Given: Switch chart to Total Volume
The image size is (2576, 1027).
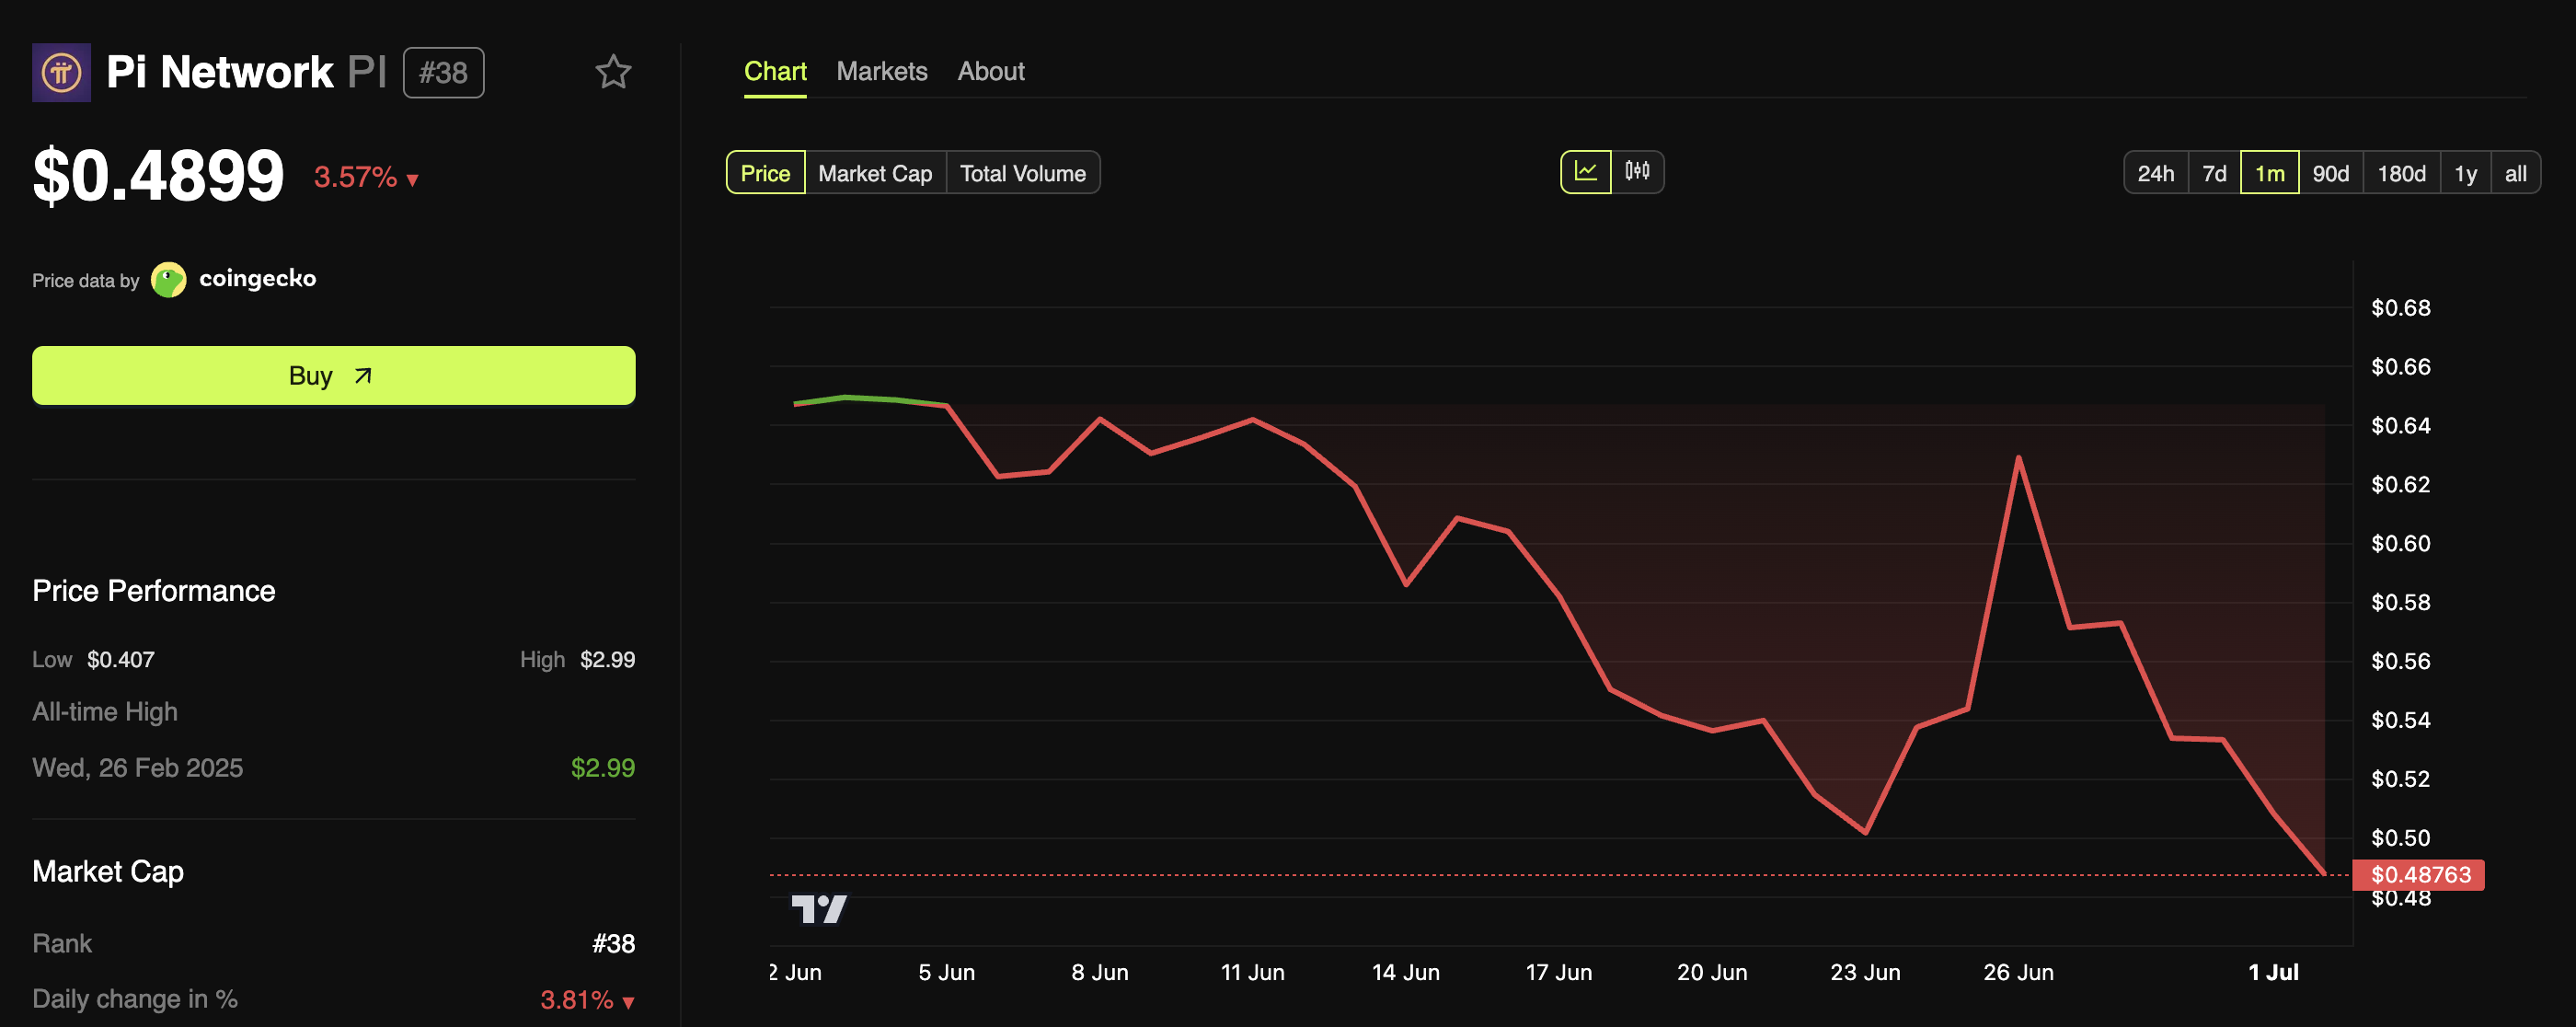Looking at the screenshot, I should pos(1022,173).
